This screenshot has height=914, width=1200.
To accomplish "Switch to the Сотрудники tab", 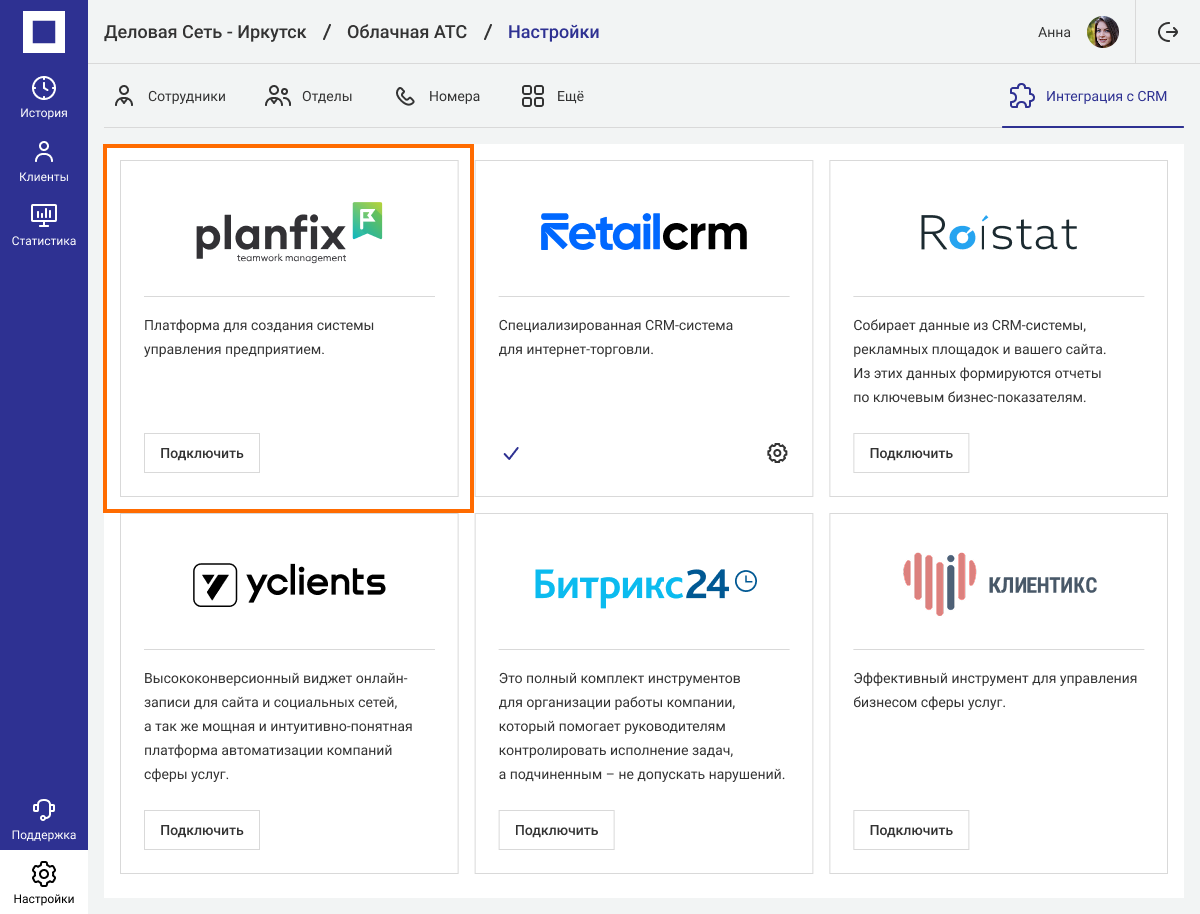I will pos(170,97).
